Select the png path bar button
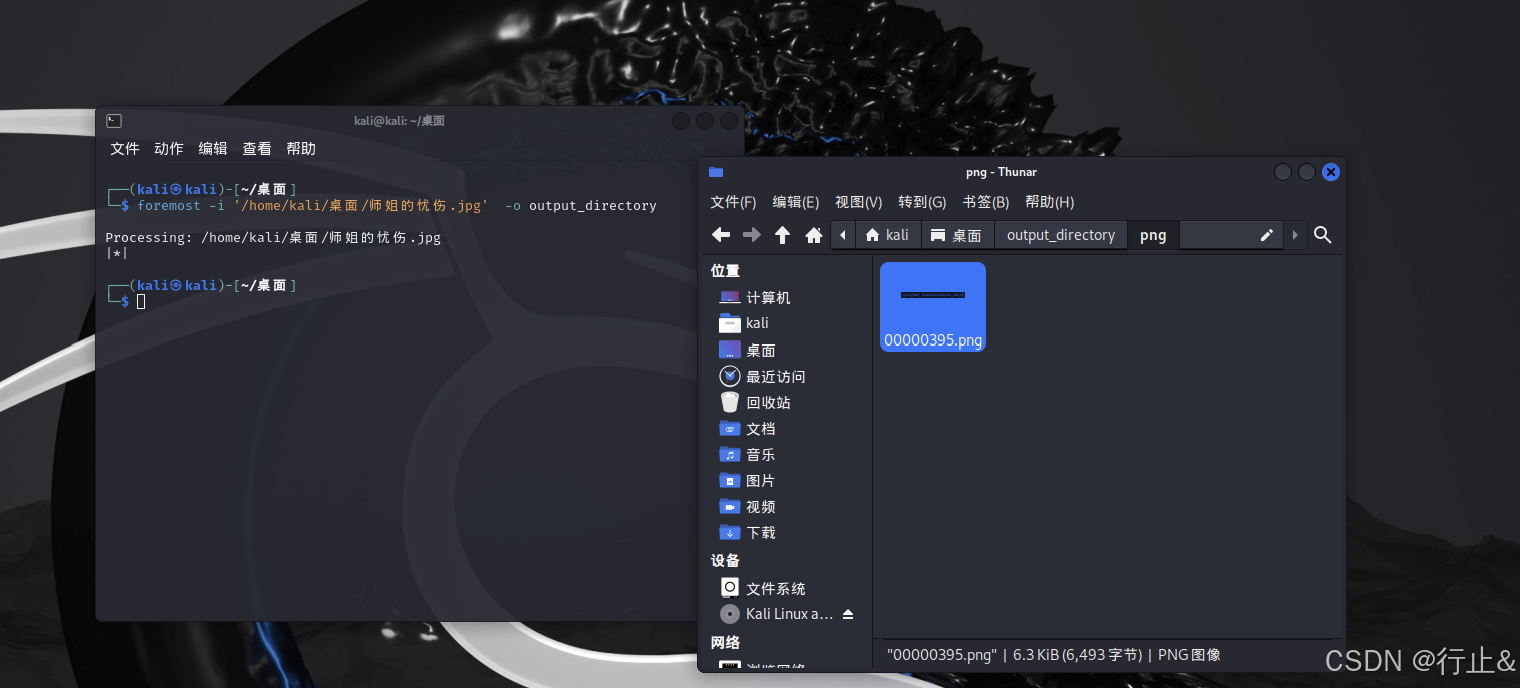This screenshot has height=688, width=1520. (1153, 235)
